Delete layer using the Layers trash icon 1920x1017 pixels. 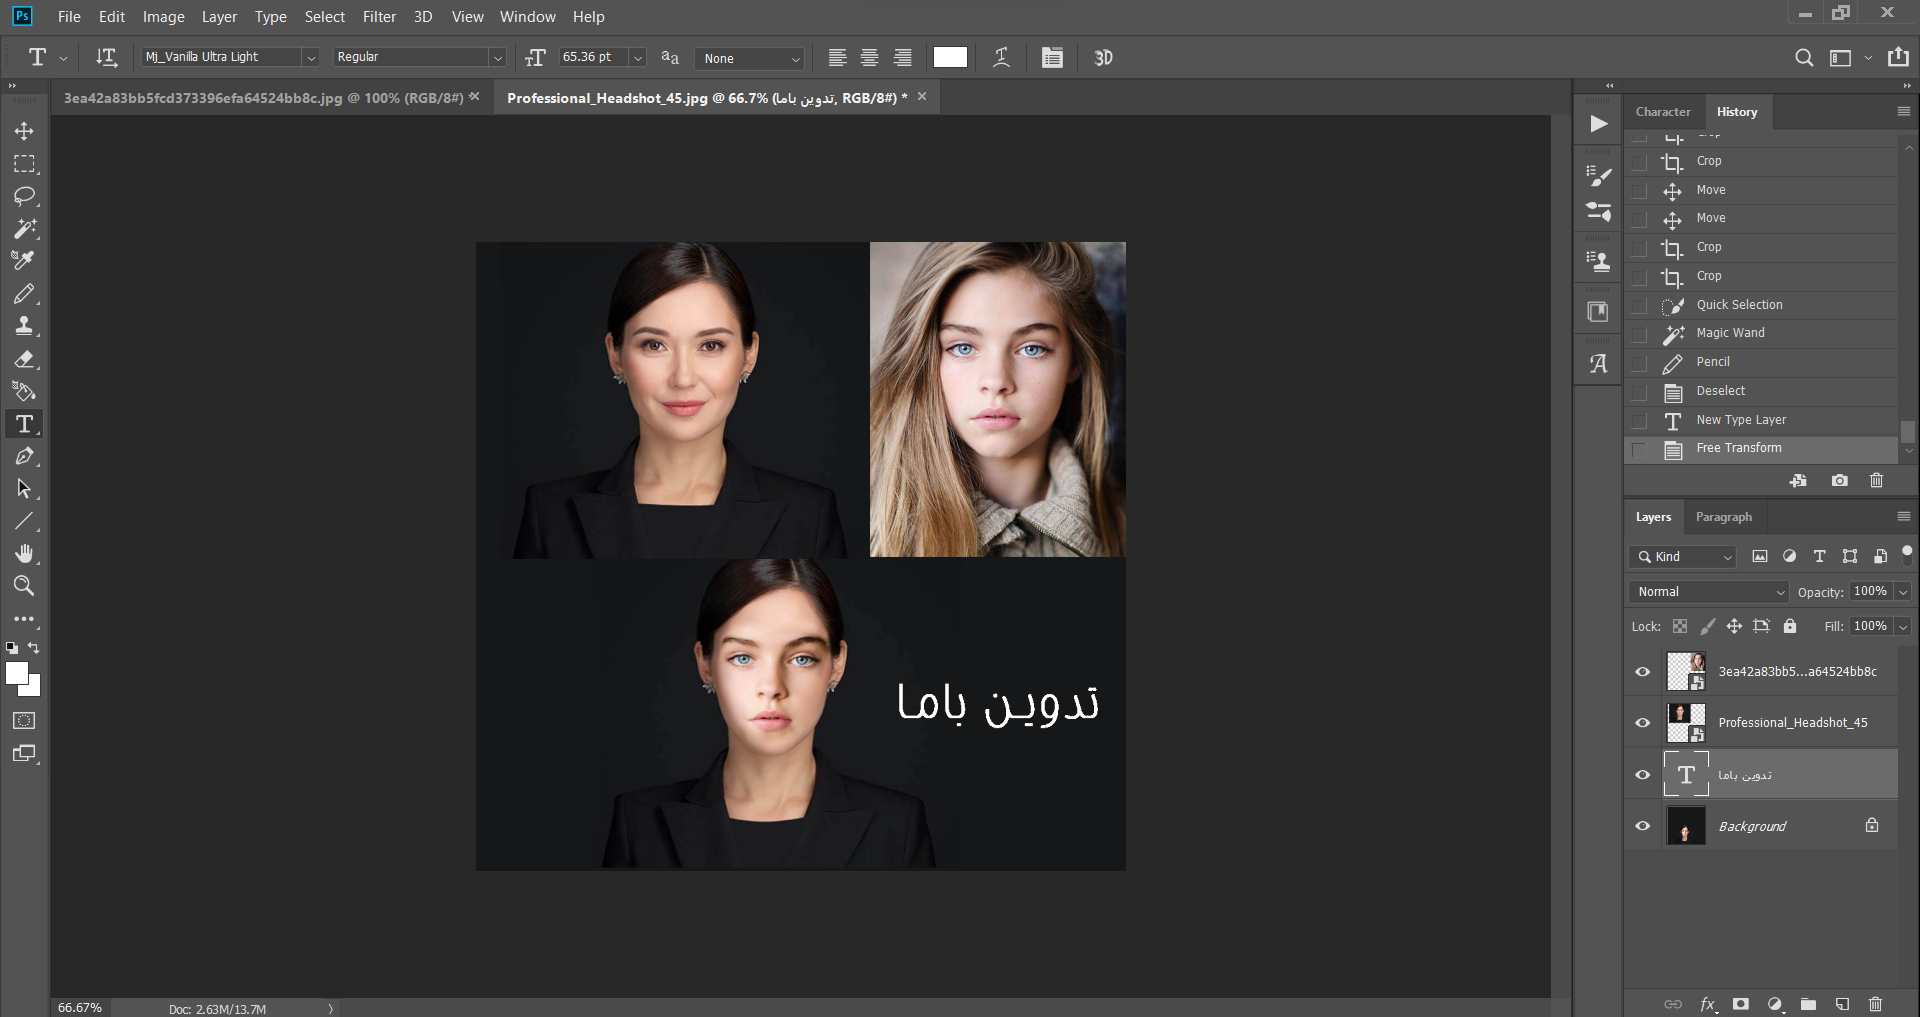click(x=1876, y=1004)
